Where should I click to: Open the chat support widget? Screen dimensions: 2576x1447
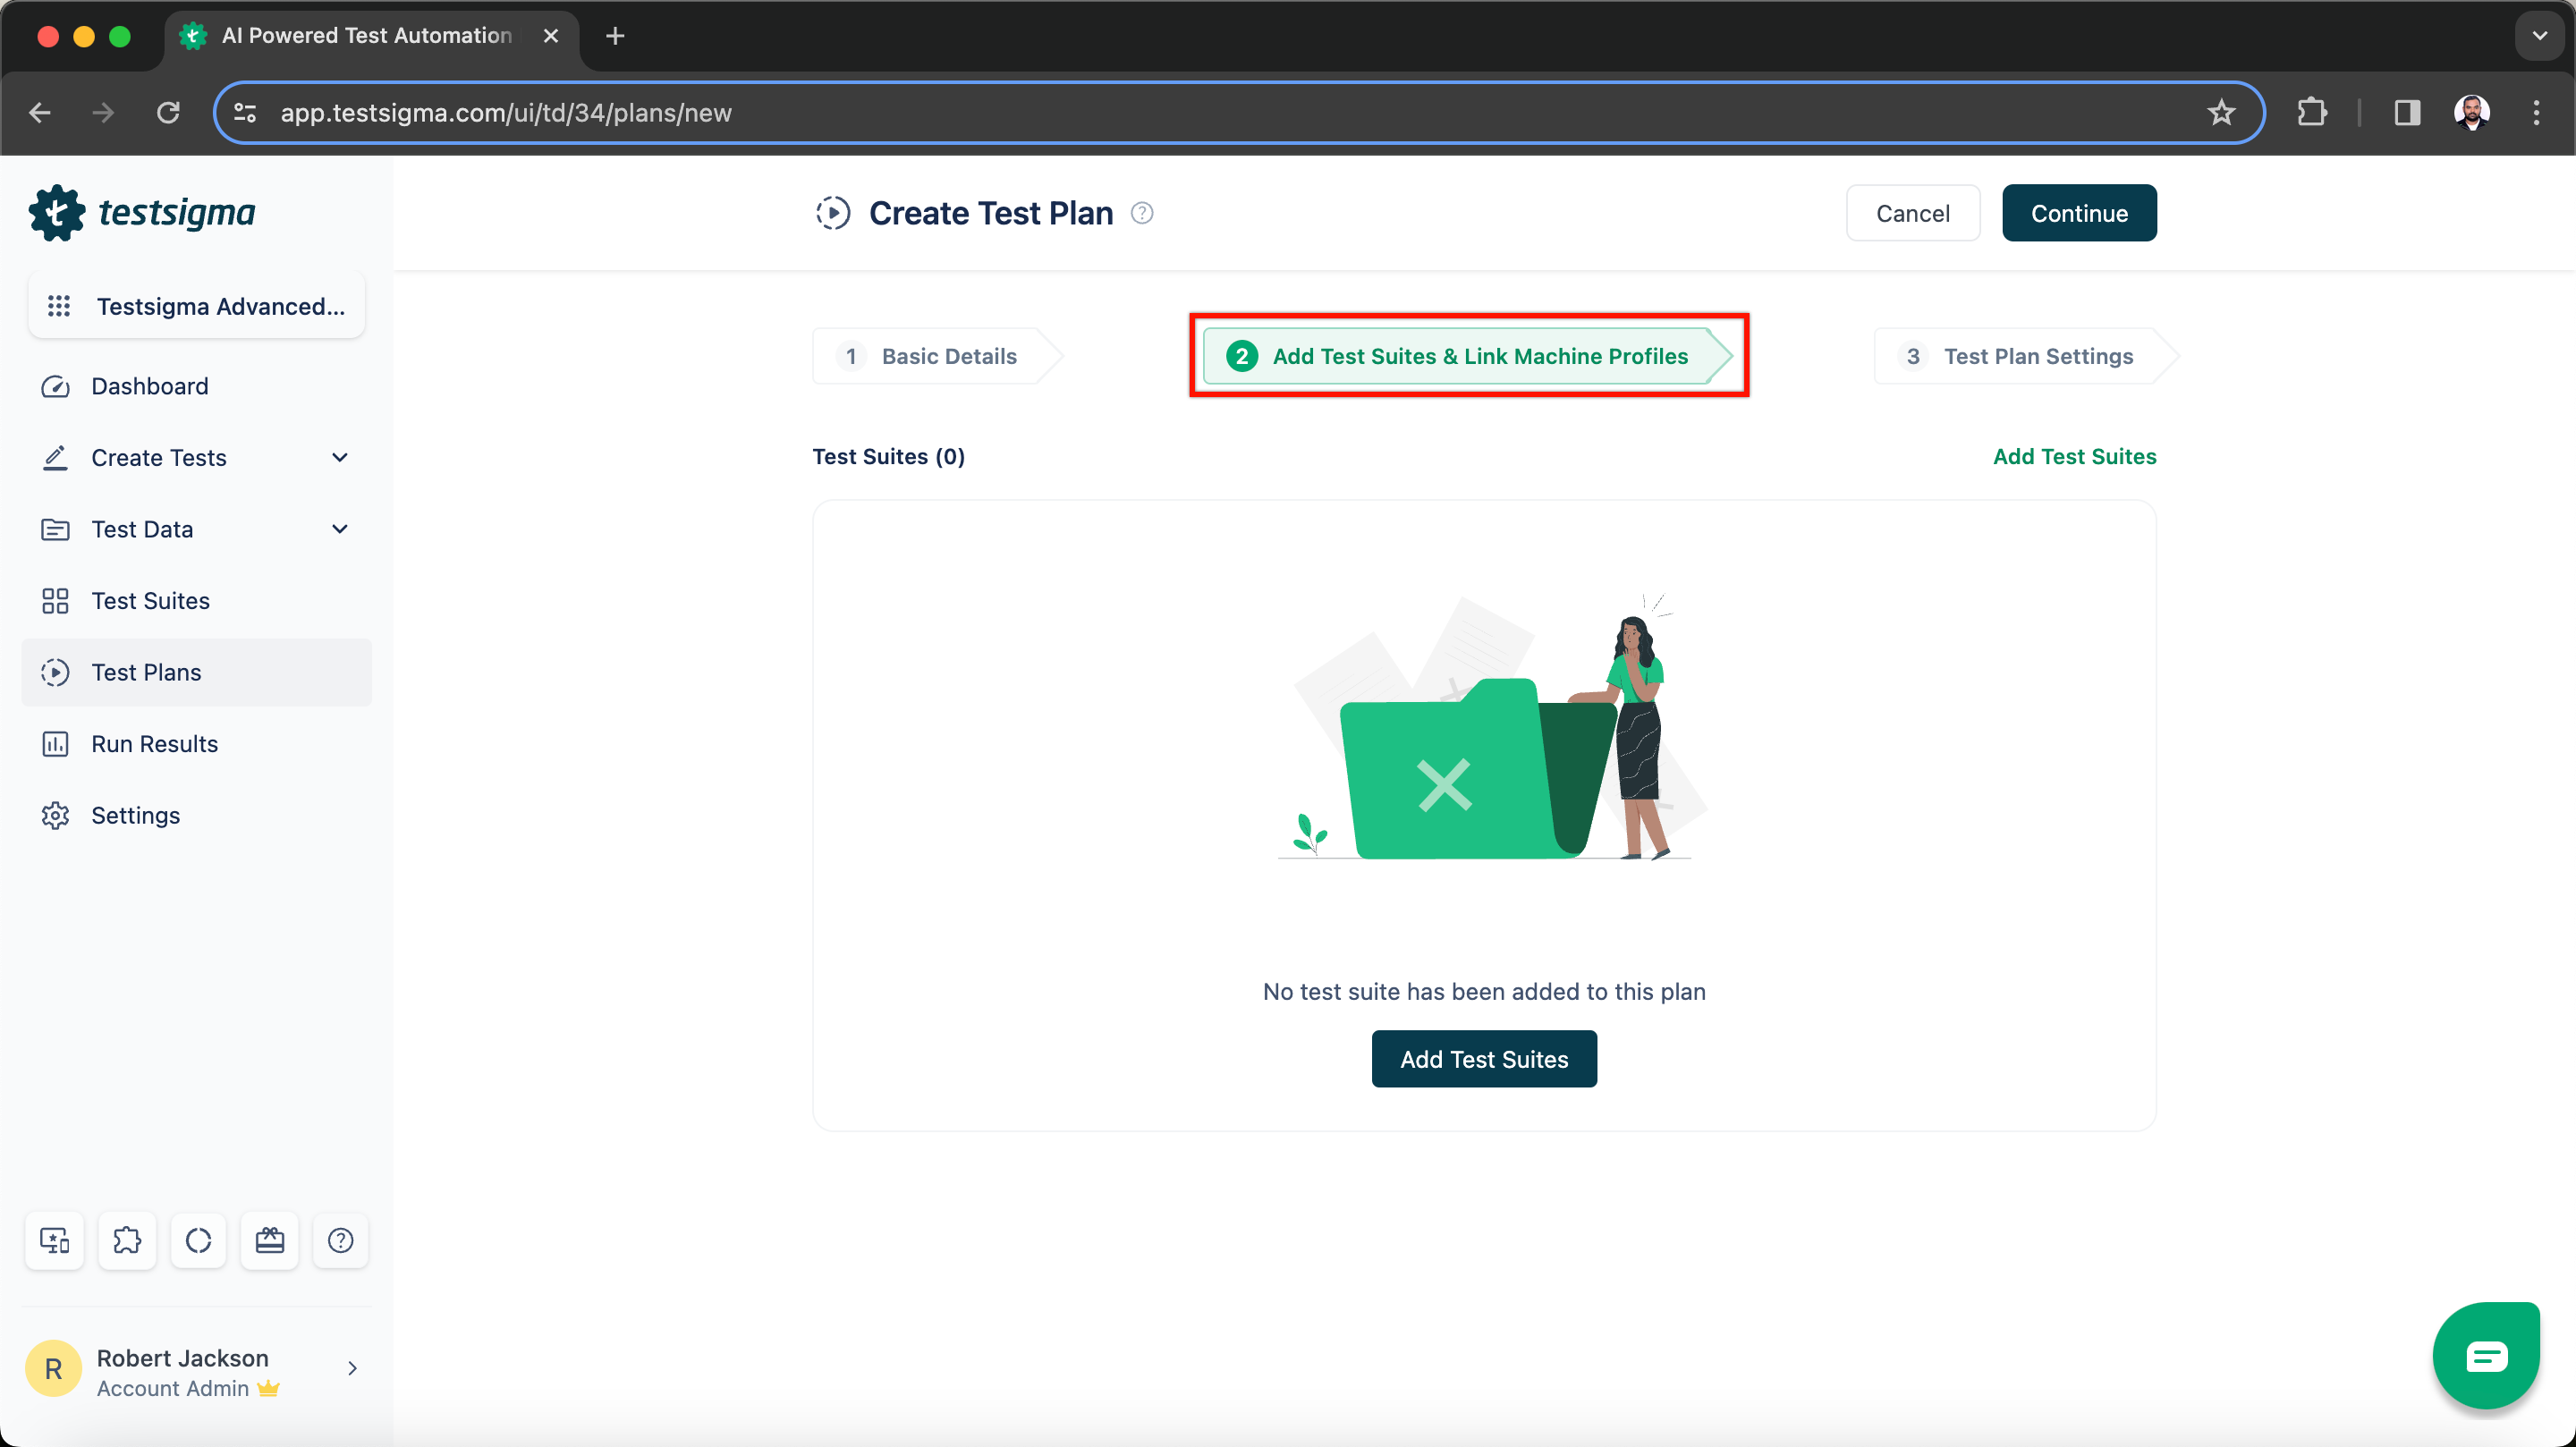pyautogui.click(x=2486, y=1355)
